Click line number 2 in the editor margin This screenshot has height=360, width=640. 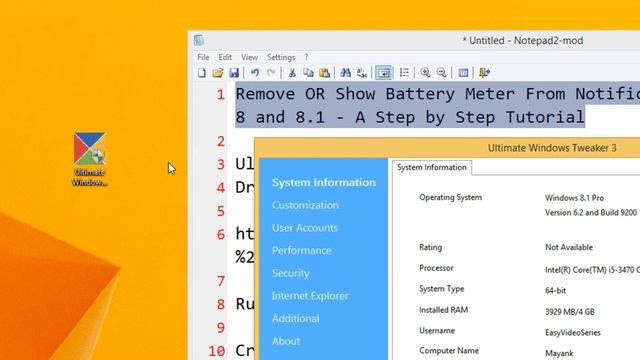coord(220,141)
